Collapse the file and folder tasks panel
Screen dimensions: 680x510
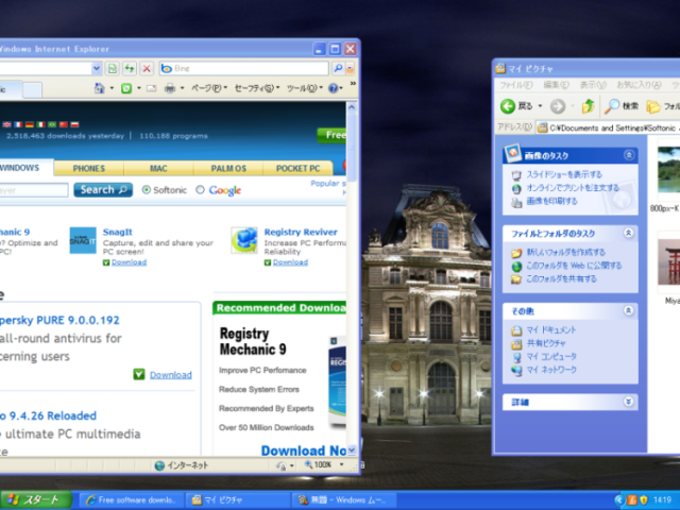point(628,233)
